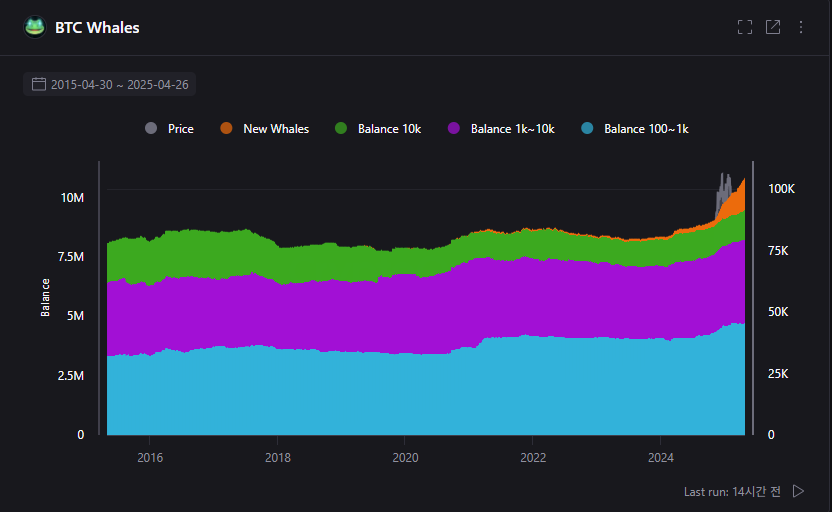
Task: Click the 2020 x-axis label
Action: click(405, 457)
